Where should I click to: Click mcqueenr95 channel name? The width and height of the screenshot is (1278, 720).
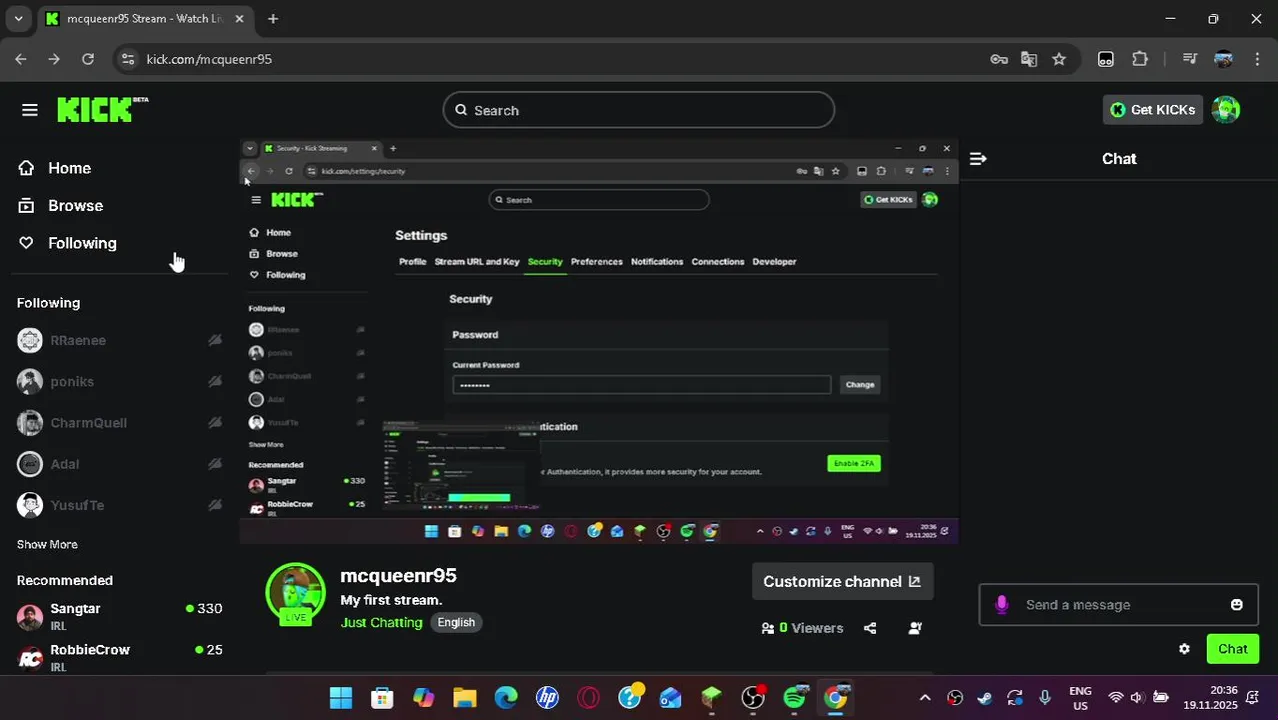398,576
